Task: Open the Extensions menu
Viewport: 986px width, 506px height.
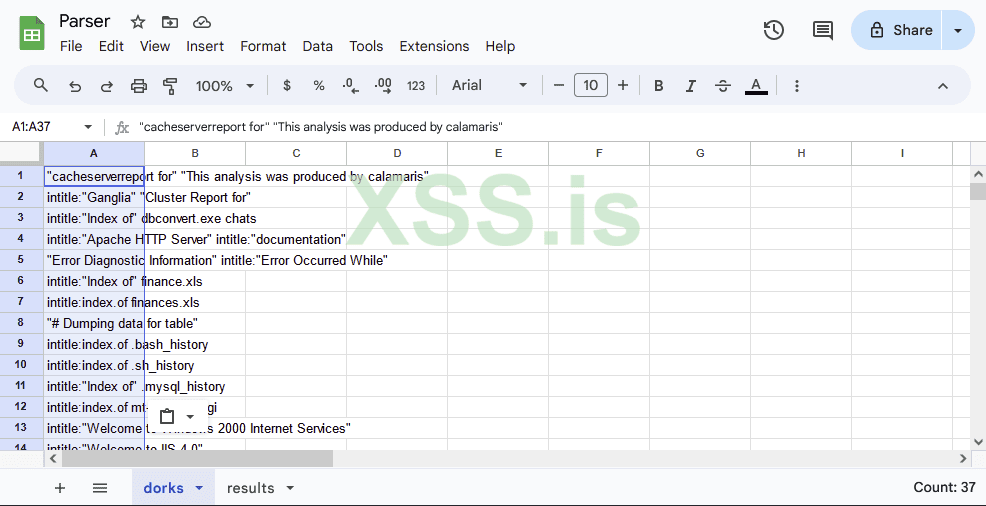Action: 435,47
